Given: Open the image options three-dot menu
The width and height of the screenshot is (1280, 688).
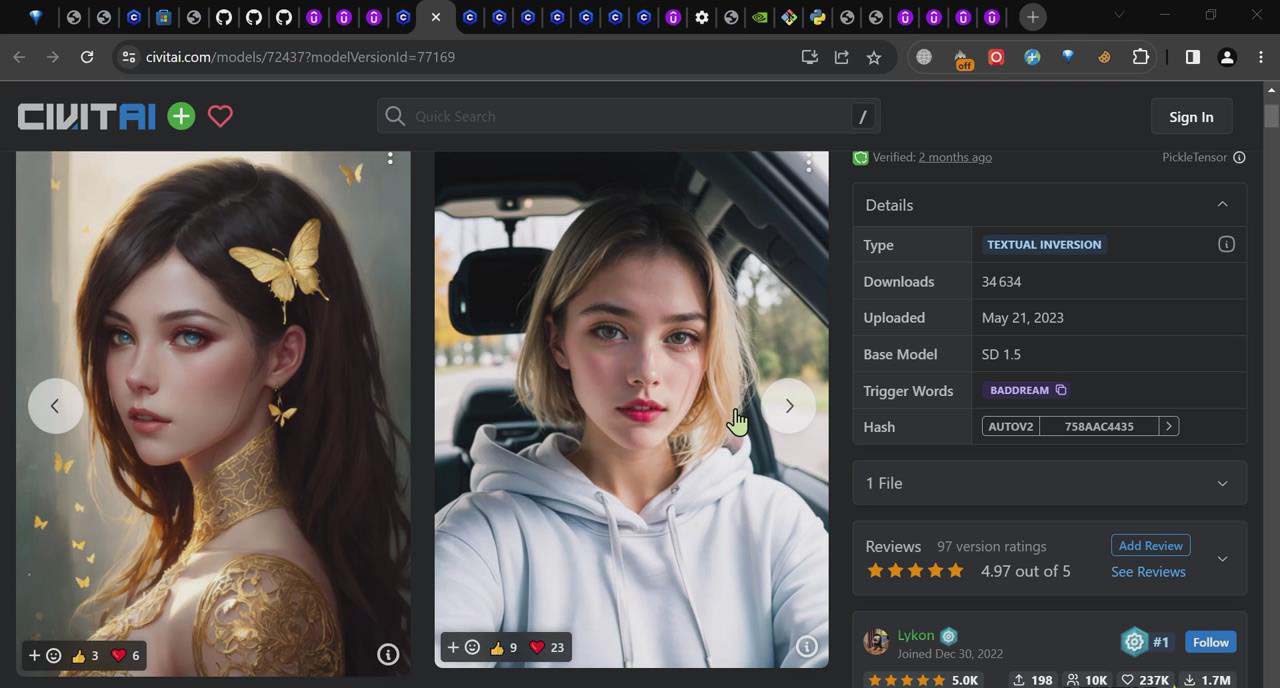Looking at the screenshot, I should (808, 165).
